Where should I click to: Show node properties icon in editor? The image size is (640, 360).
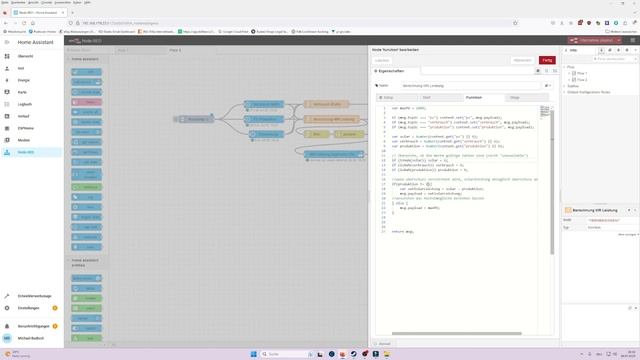click(538, 71)
